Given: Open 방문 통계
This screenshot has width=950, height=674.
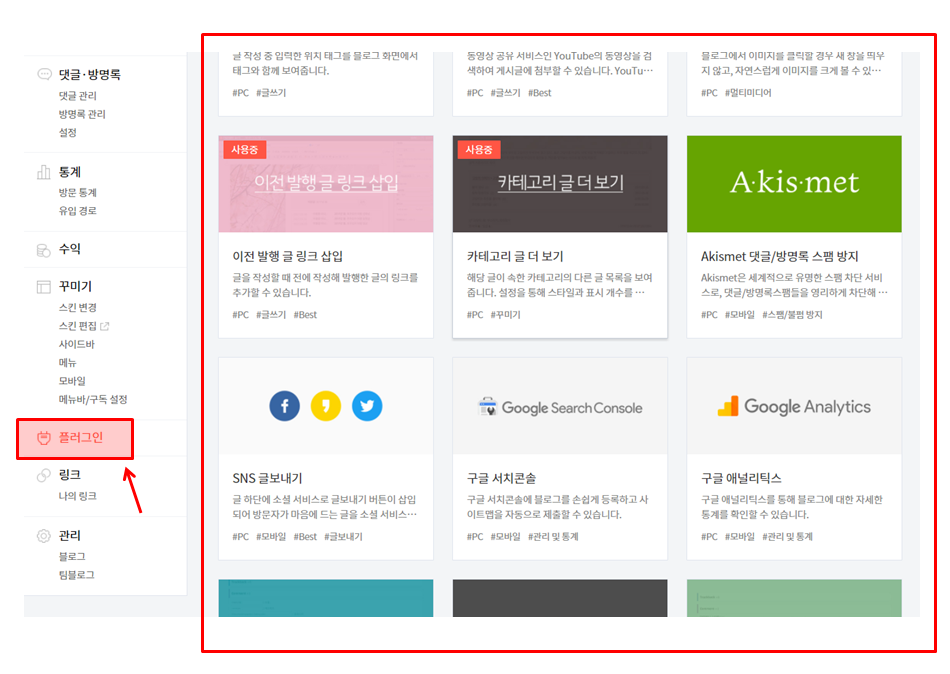Looking at the screenshot, I should click(78, 193).
